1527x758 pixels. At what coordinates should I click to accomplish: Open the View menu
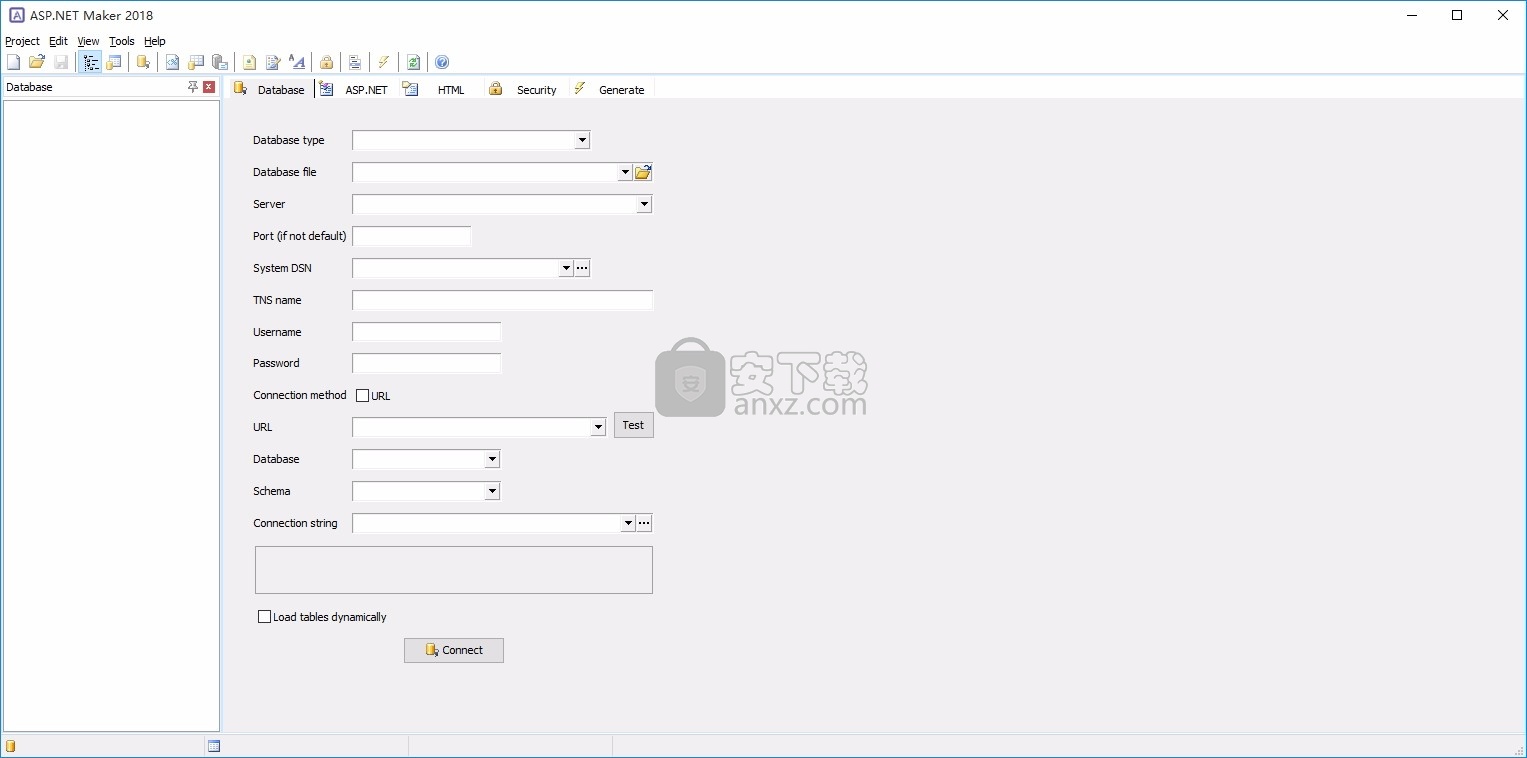[x=88, y=41]
